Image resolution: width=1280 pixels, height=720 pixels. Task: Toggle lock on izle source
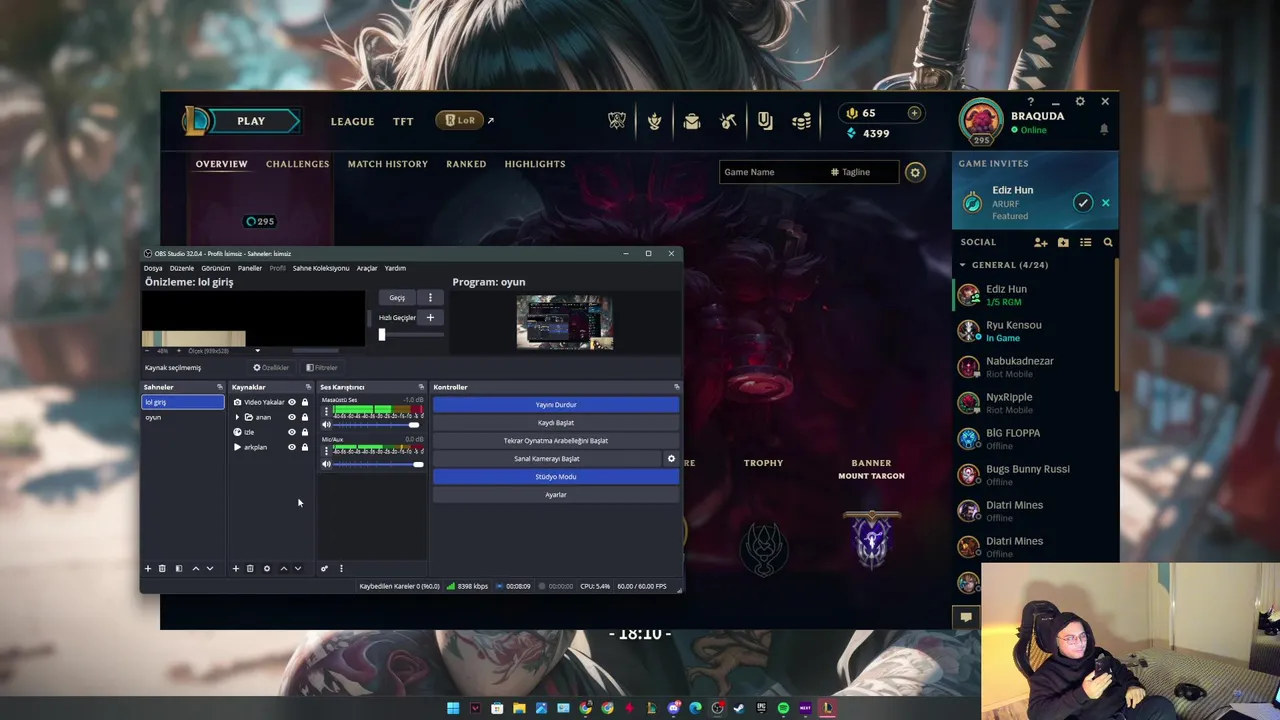pos(305,432)
